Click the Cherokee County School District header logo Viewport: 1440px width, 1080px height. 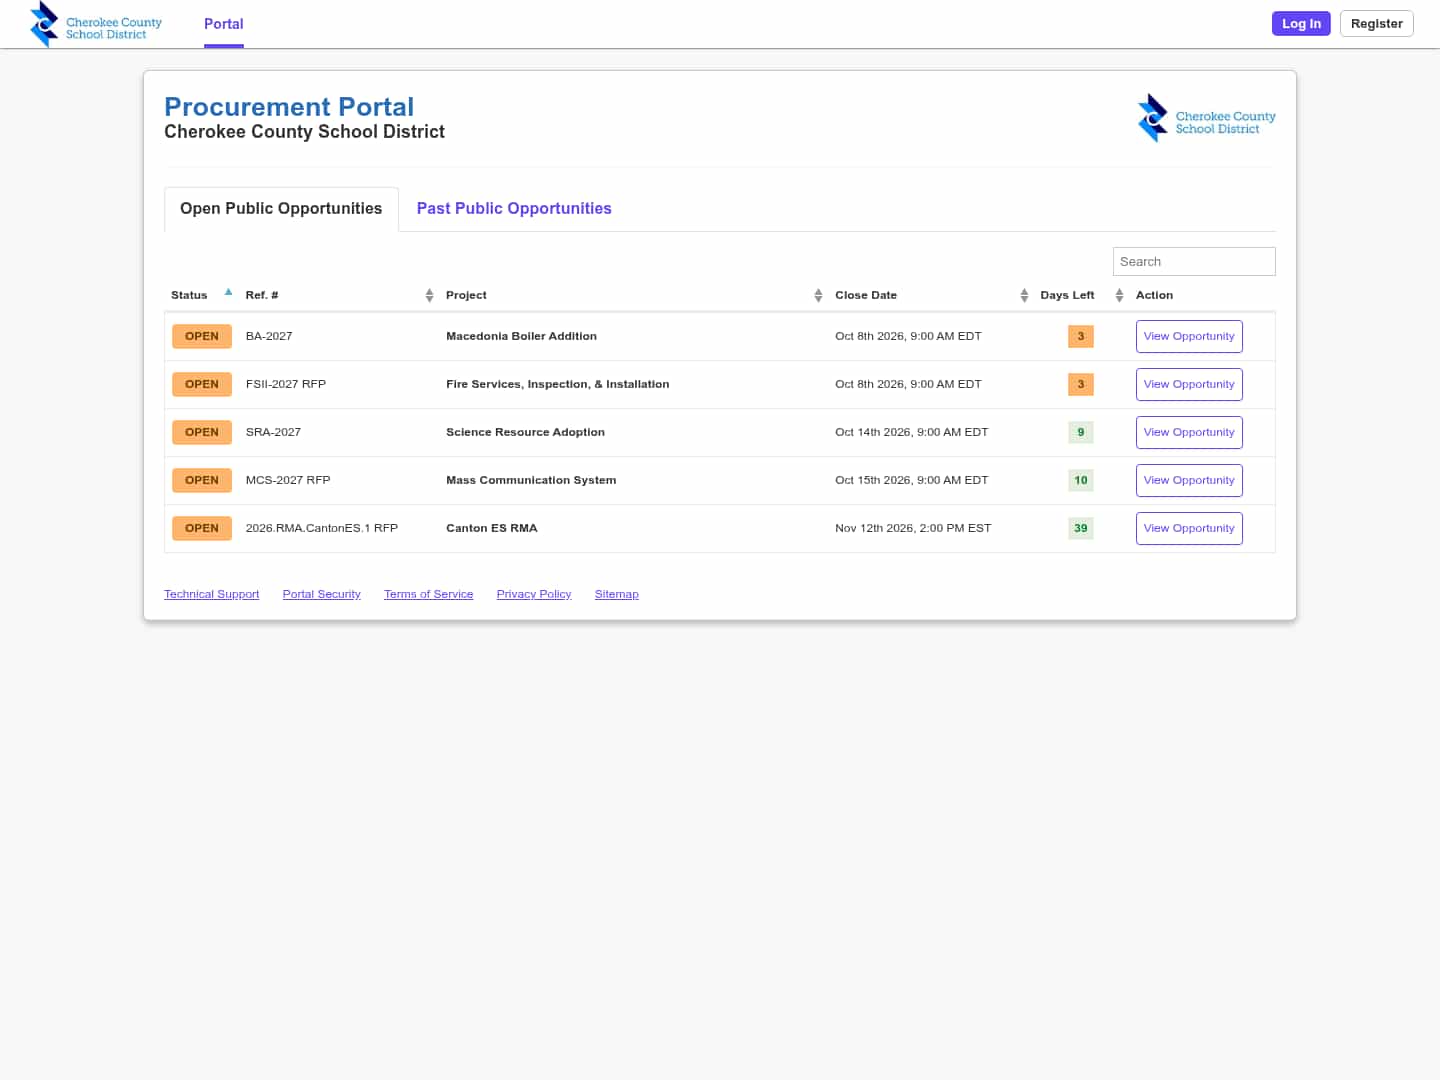96,24
